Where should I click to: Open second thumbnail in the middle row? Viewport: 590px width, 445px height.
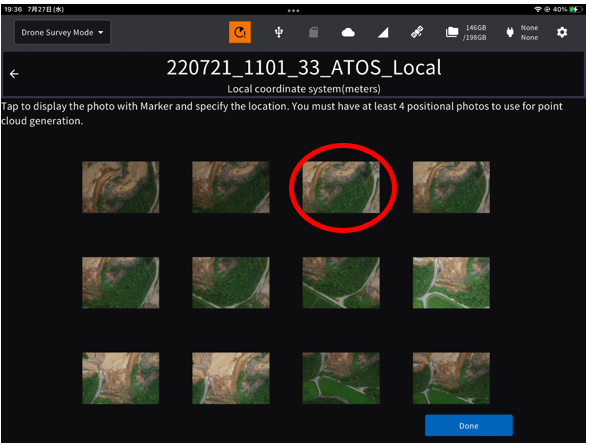[x=231, y=283]
